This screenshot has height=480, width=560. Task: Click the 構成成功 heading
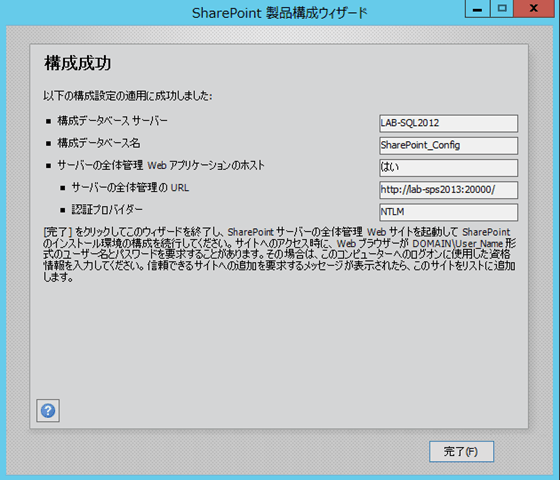tap(78, 63)
